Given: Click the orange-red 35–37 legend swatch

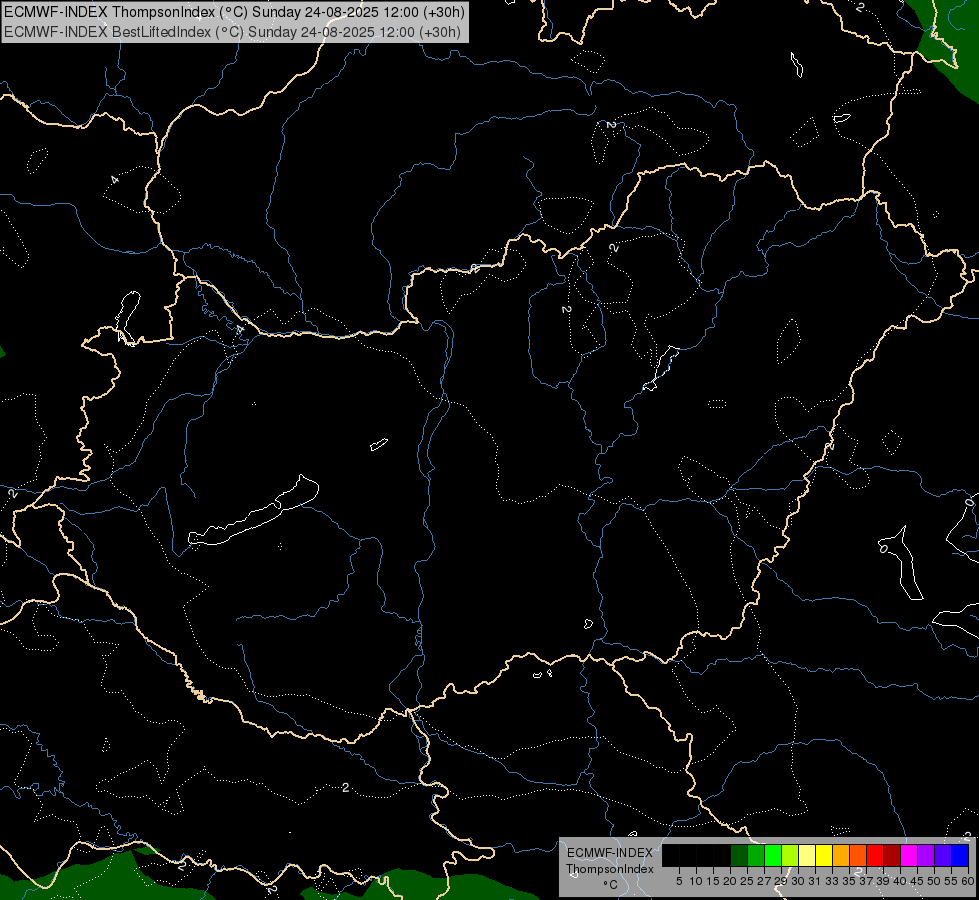Looking at the screenshot, I should 858,855.
